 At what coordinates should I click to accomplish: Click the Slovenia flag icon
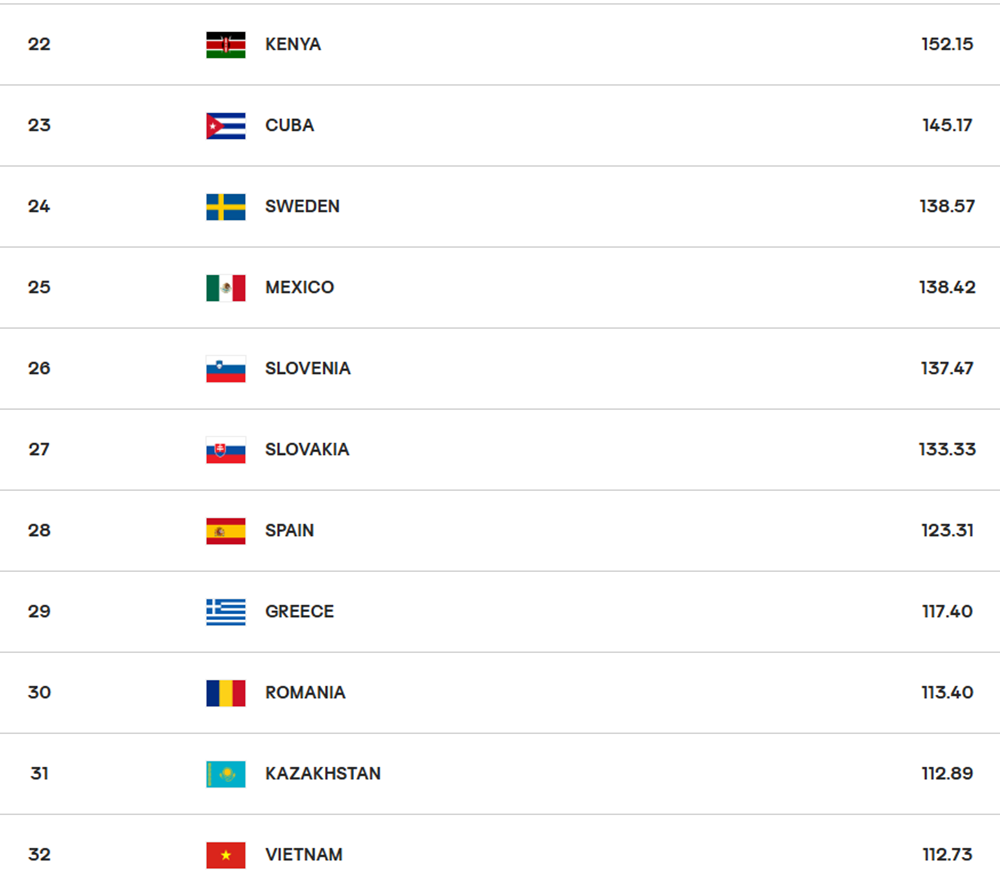[226, 369]
